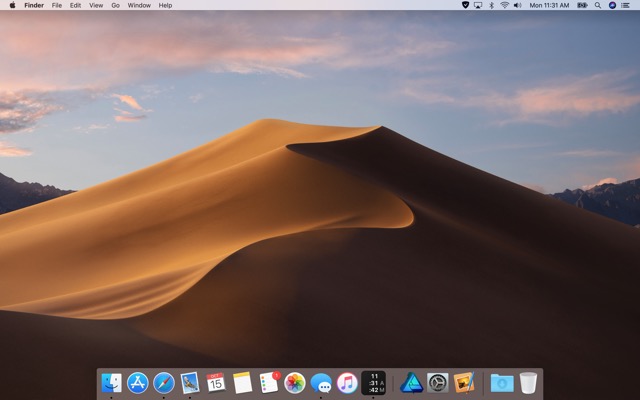The image size is (640, 400).
Task: Open the Trash in the Dock
Action: 528,383
